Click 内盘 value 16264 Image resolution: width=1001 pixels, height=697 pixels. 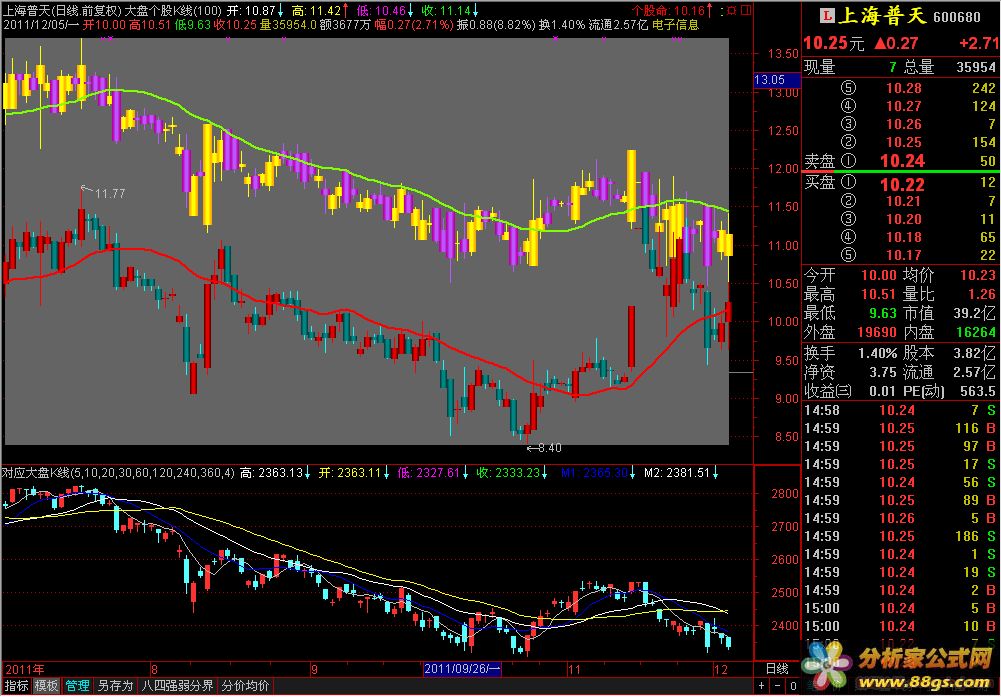pyautogui.click(x=976, y=332)
